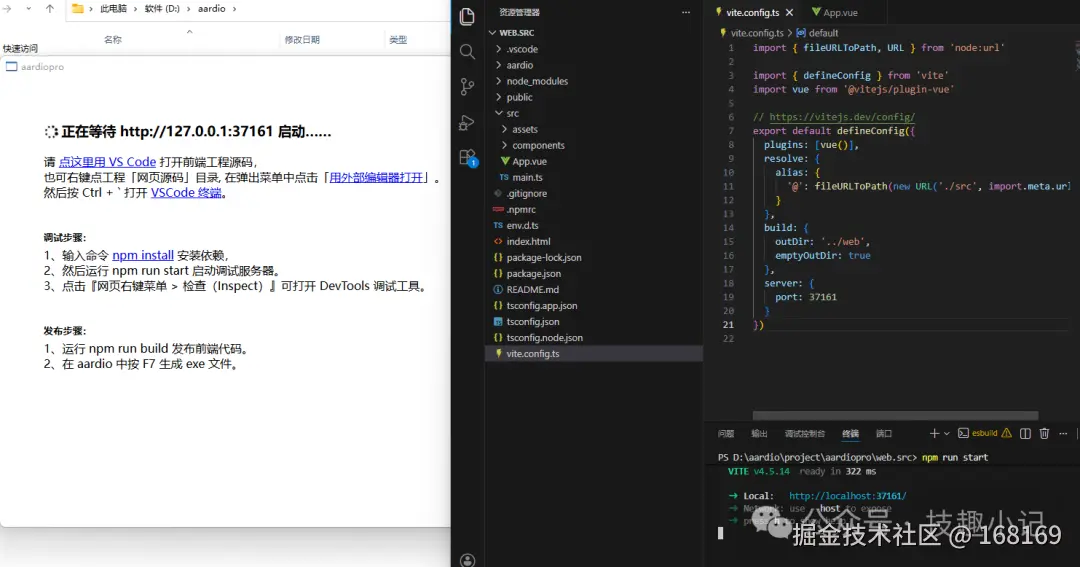The image size is (1080, 567).
Task: Open .gitignore file
Action: click(526, 194)
